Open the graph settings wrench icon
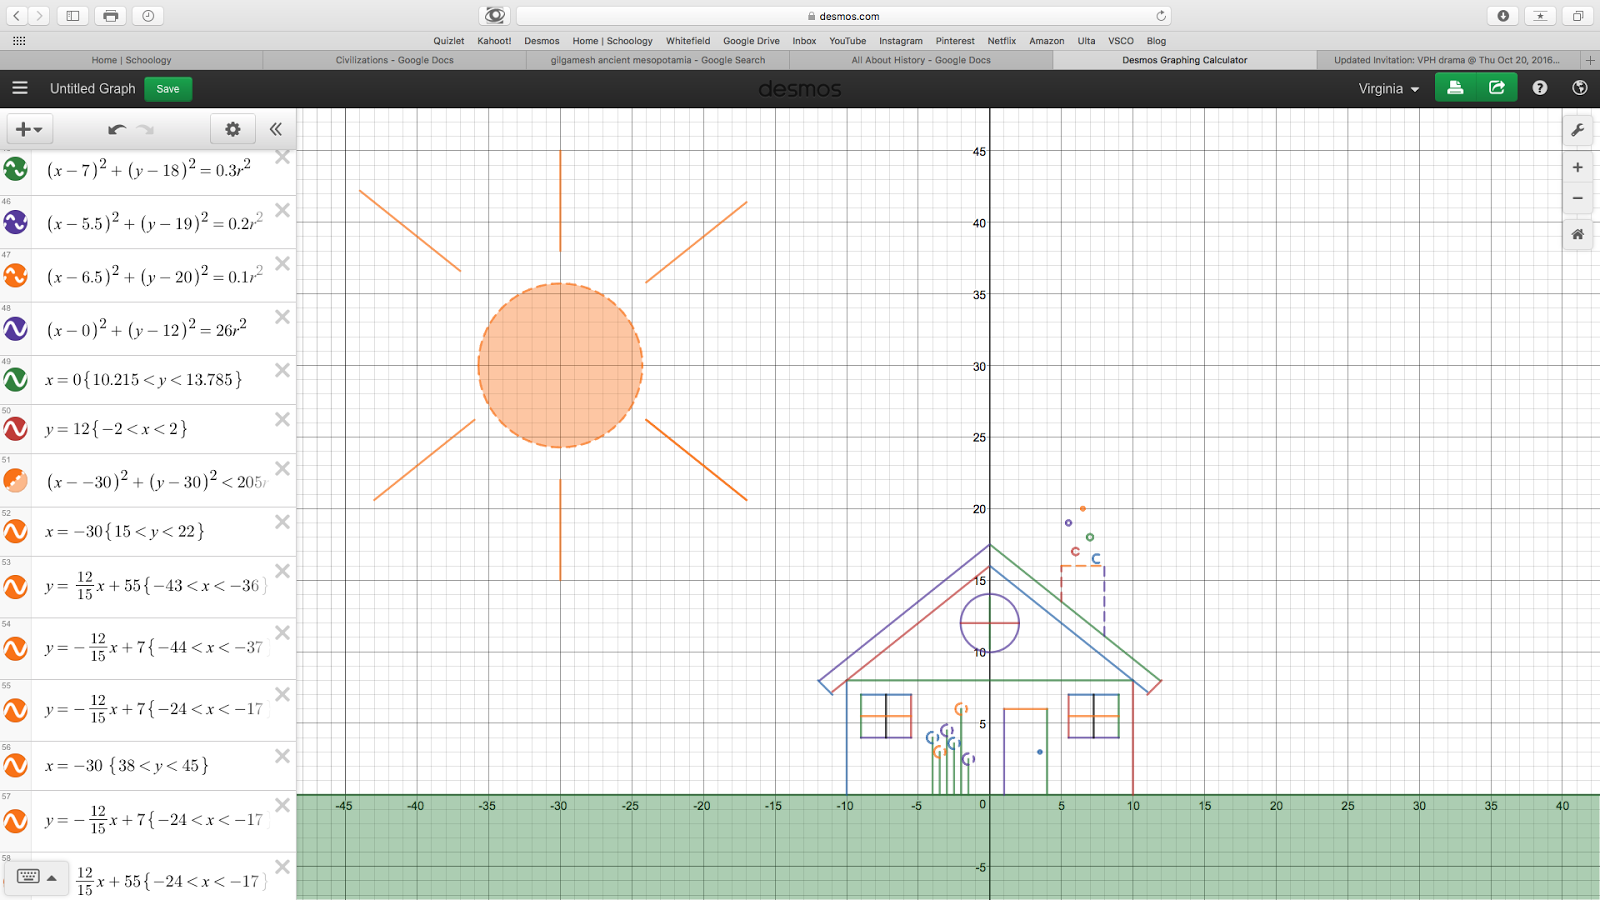 click(x=1577, y=130)
